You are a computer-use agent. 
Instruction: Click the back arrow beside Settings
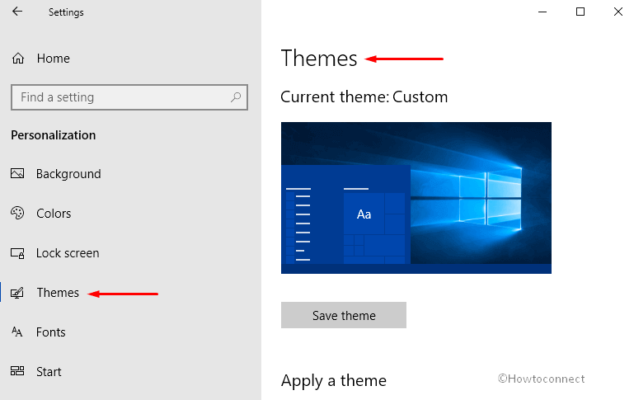click(x=17, y=11)
